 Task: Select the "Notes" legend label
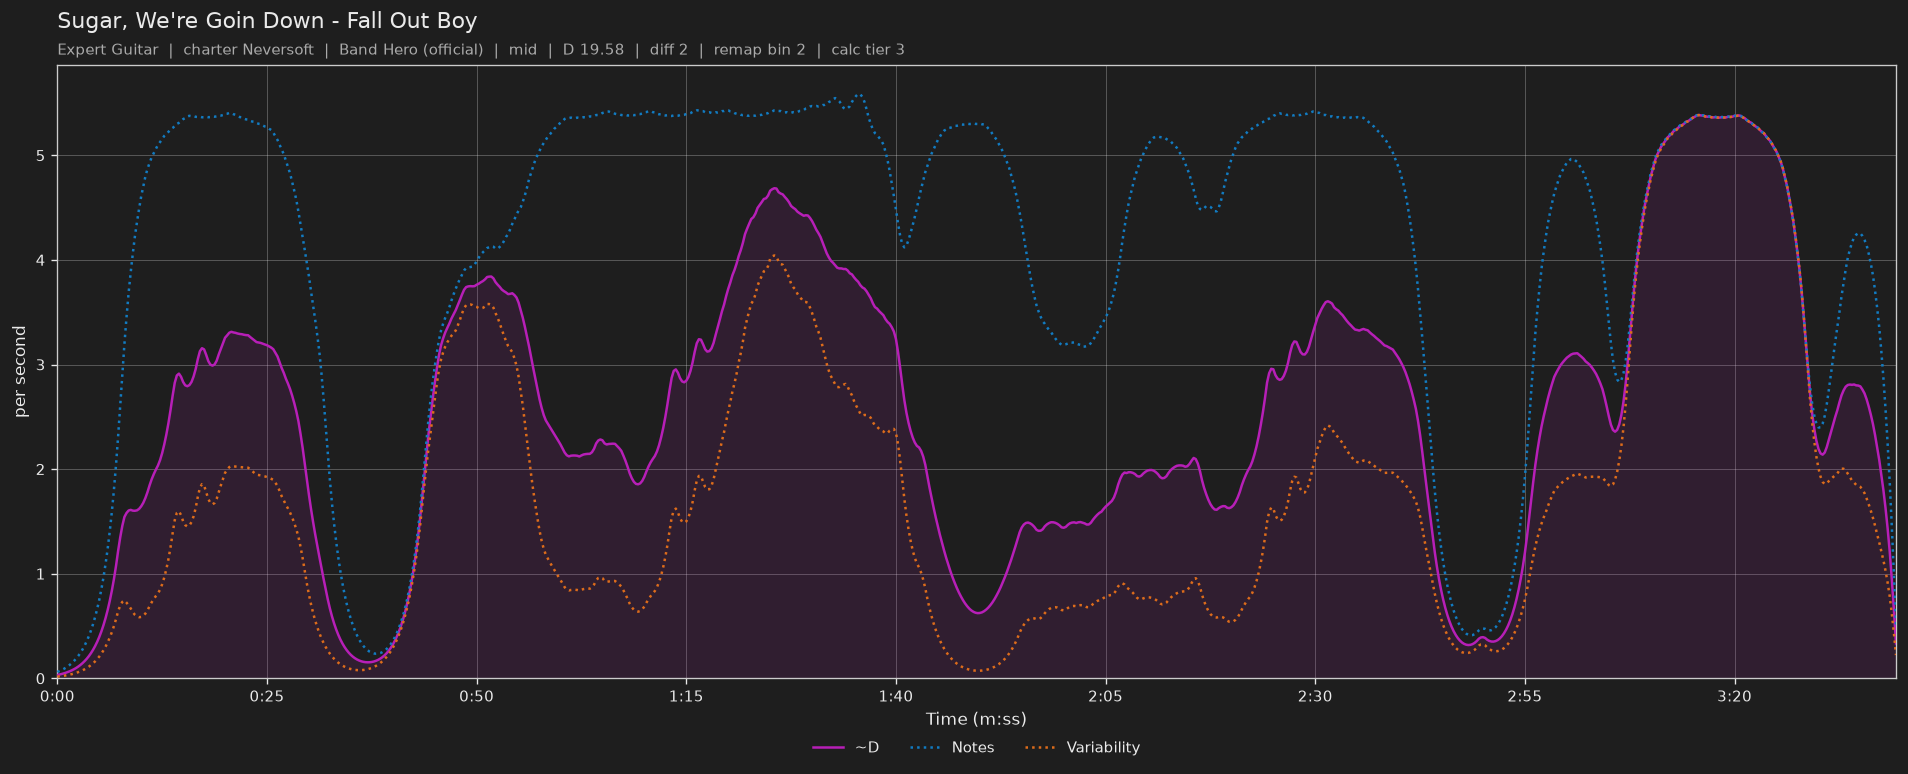pos(973,748)
